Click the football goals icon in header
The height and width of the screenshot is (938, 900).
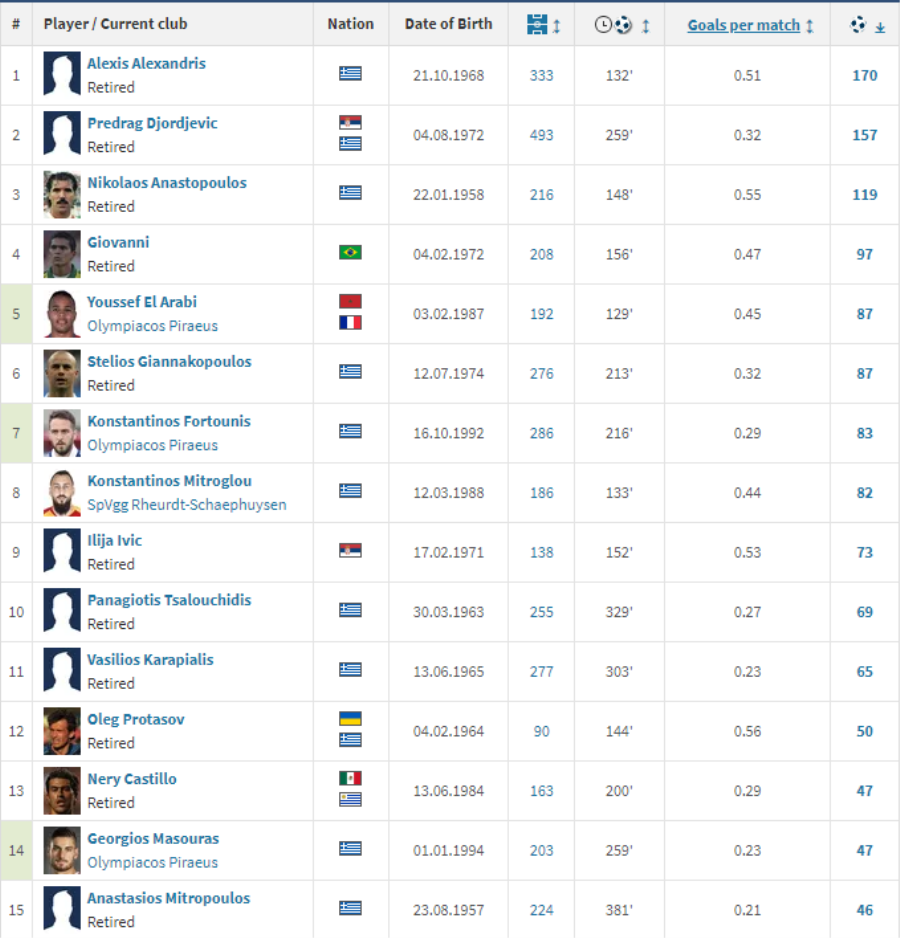coord(858,25)
